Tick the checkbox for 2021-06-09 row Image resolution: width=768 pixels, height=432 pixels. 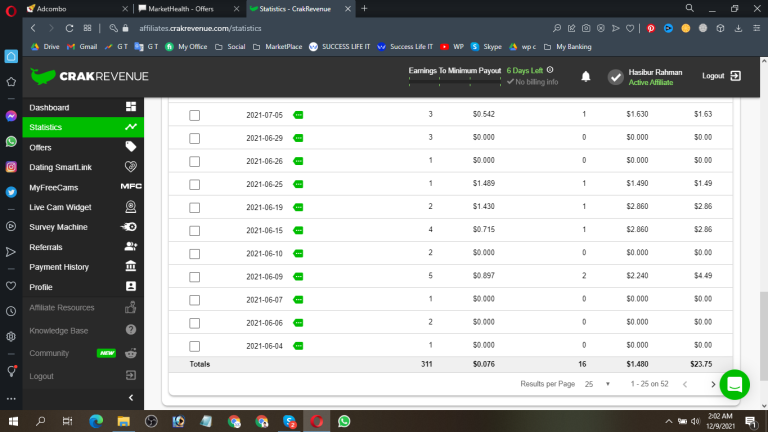[194, 277]
